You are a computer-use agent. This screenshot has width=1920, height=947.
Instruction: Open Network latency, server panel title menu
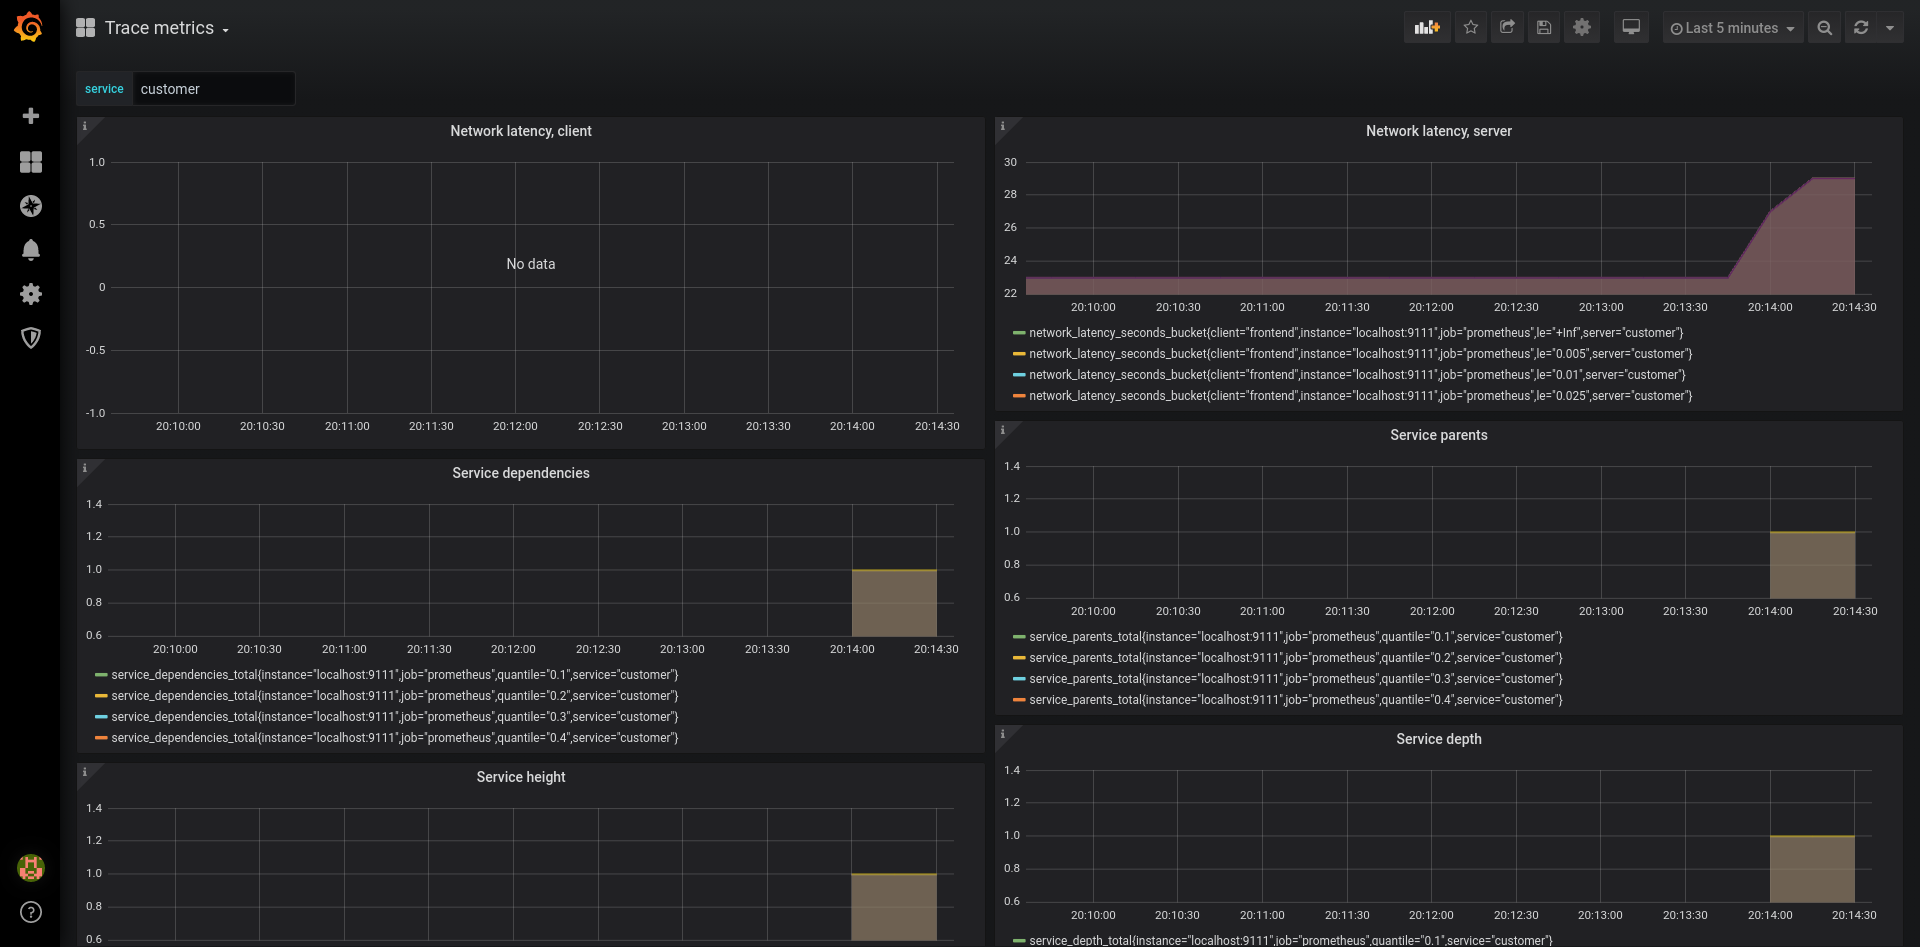coord(1439,131)
